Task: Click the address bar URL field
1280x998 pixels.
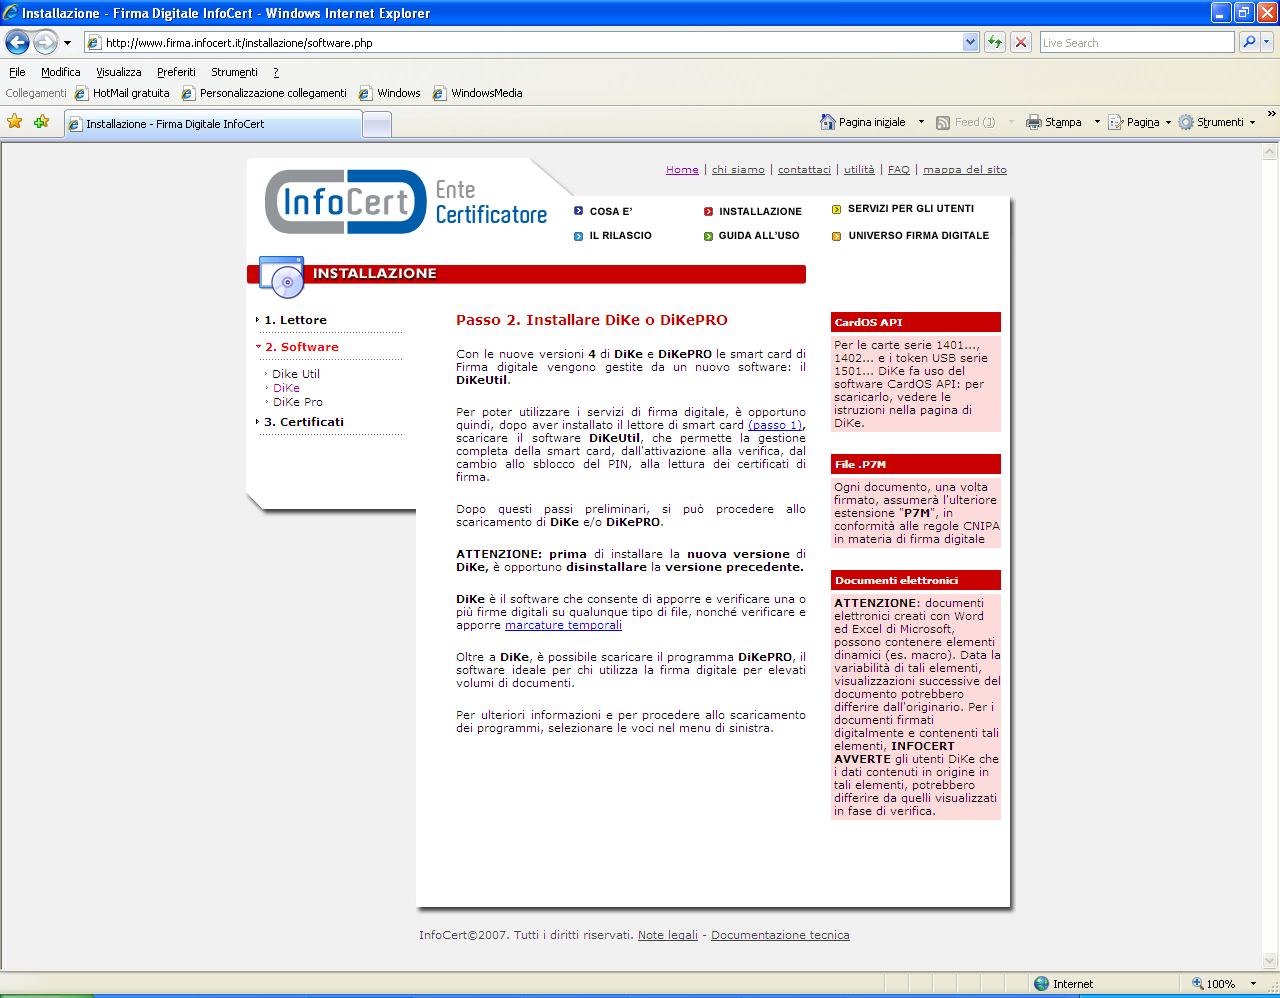Action: pos(523,43)
